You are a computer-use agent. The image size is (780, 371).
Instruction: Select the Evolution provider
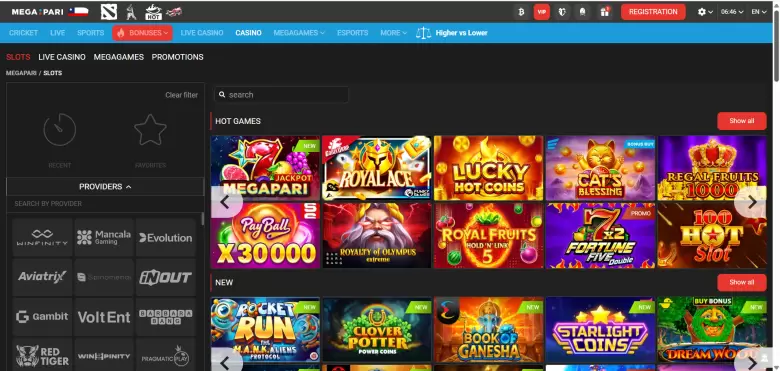tap(166, 237)
